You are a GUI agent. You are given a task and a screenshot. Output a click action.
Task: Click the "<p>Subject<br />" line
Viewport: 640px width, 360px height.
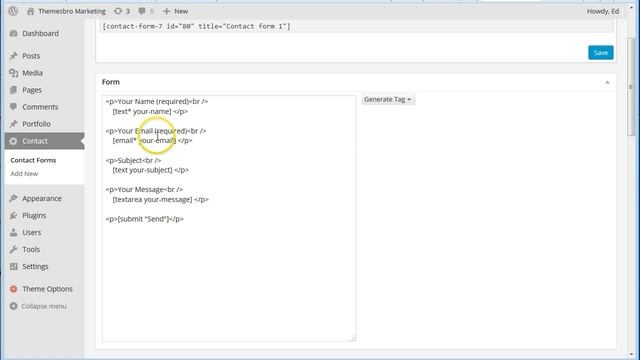click(133, 160)
